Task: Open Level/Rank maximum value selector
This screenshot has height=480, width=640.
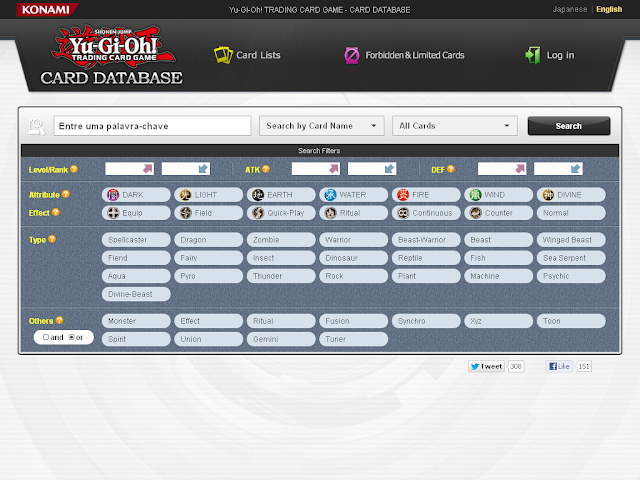Action: point(186,169)
